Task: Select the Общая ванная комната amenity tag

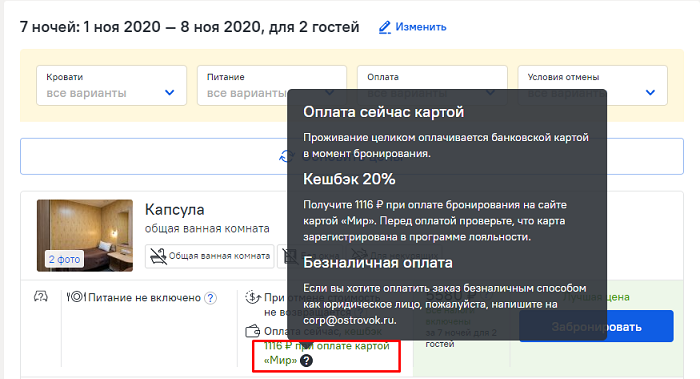Action: (209, 256)
